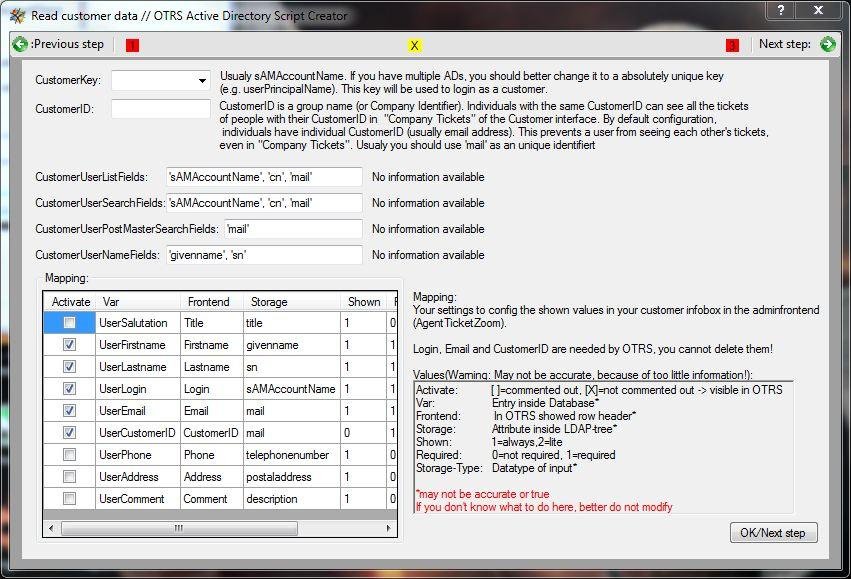851x579 pixels.
Task: Edit the CustomerUserListFields text box
Action: [264, 177]
